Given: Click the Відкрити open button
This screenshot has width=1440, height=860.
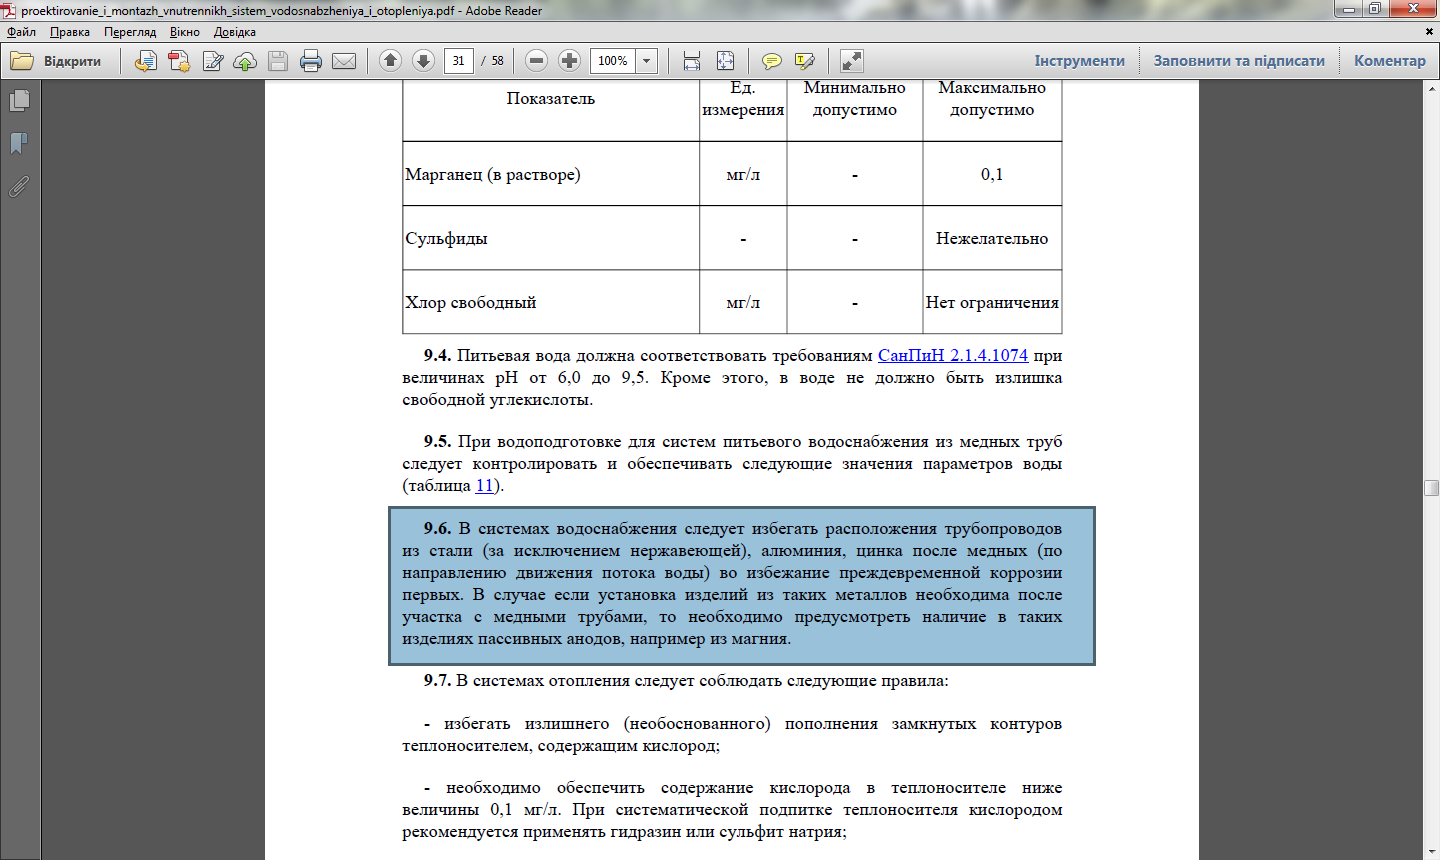Looking at the screenshot, I should pyautogui.click(x=58, y=61).
